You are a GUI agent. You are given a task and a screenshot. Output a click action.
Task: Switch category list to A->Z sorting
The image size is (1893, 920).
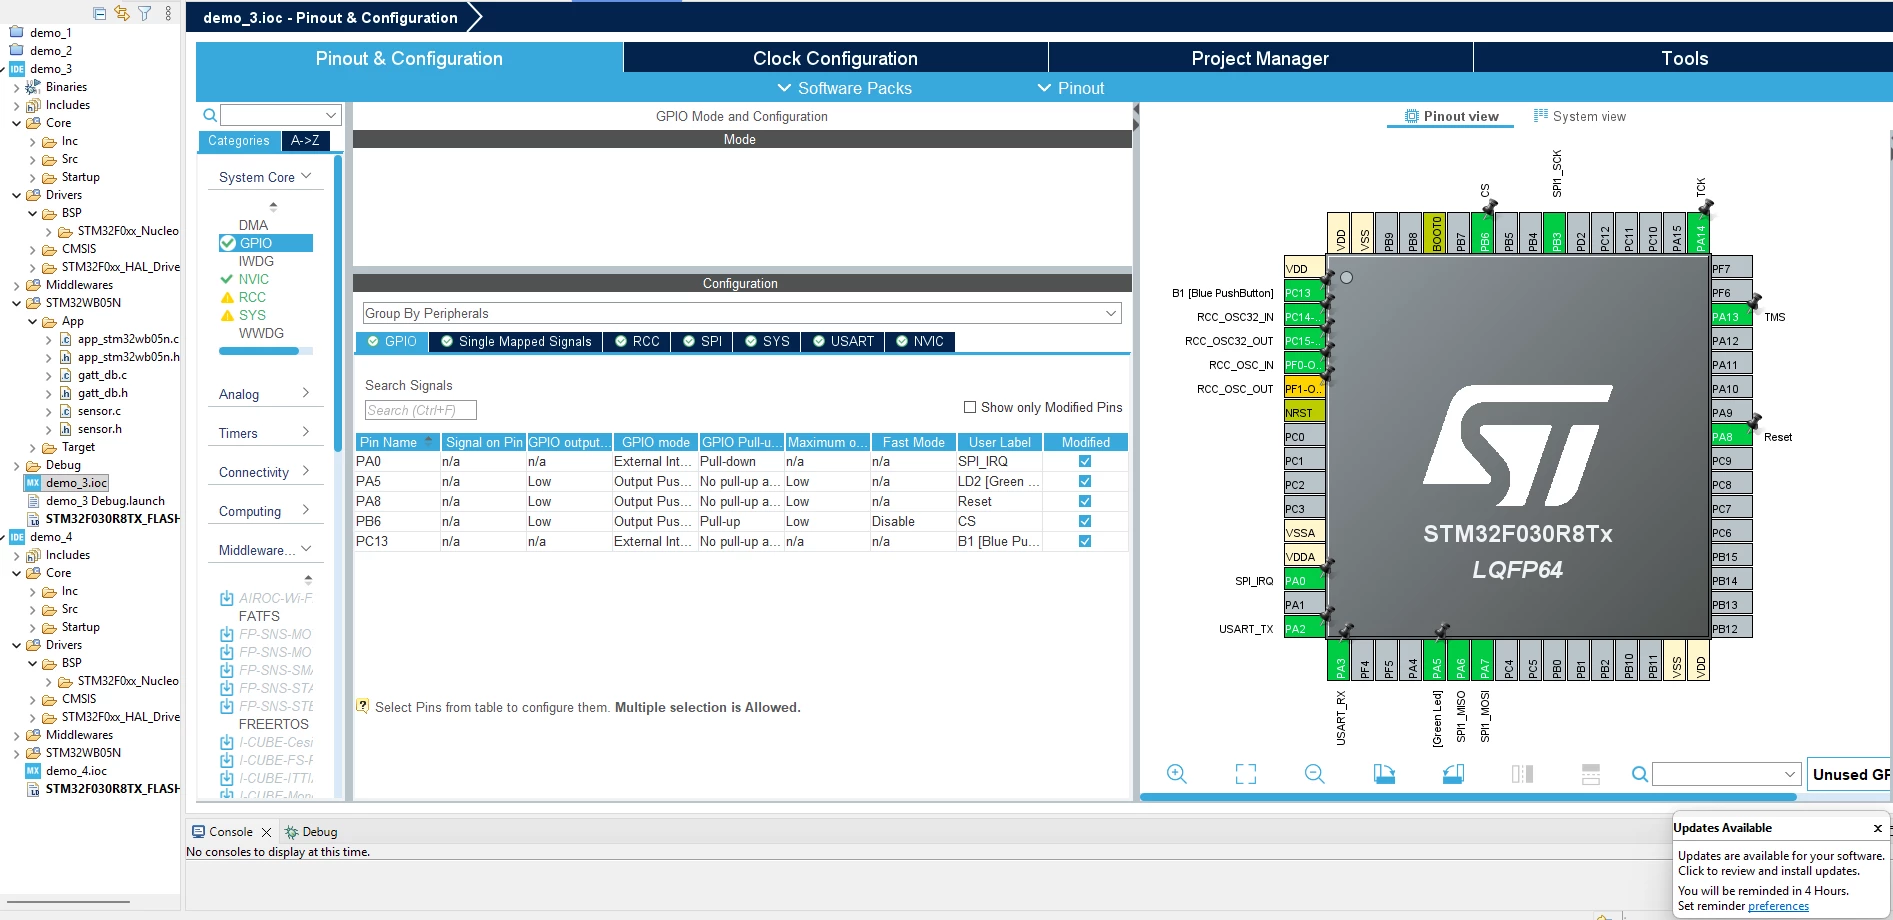[305, 141]
